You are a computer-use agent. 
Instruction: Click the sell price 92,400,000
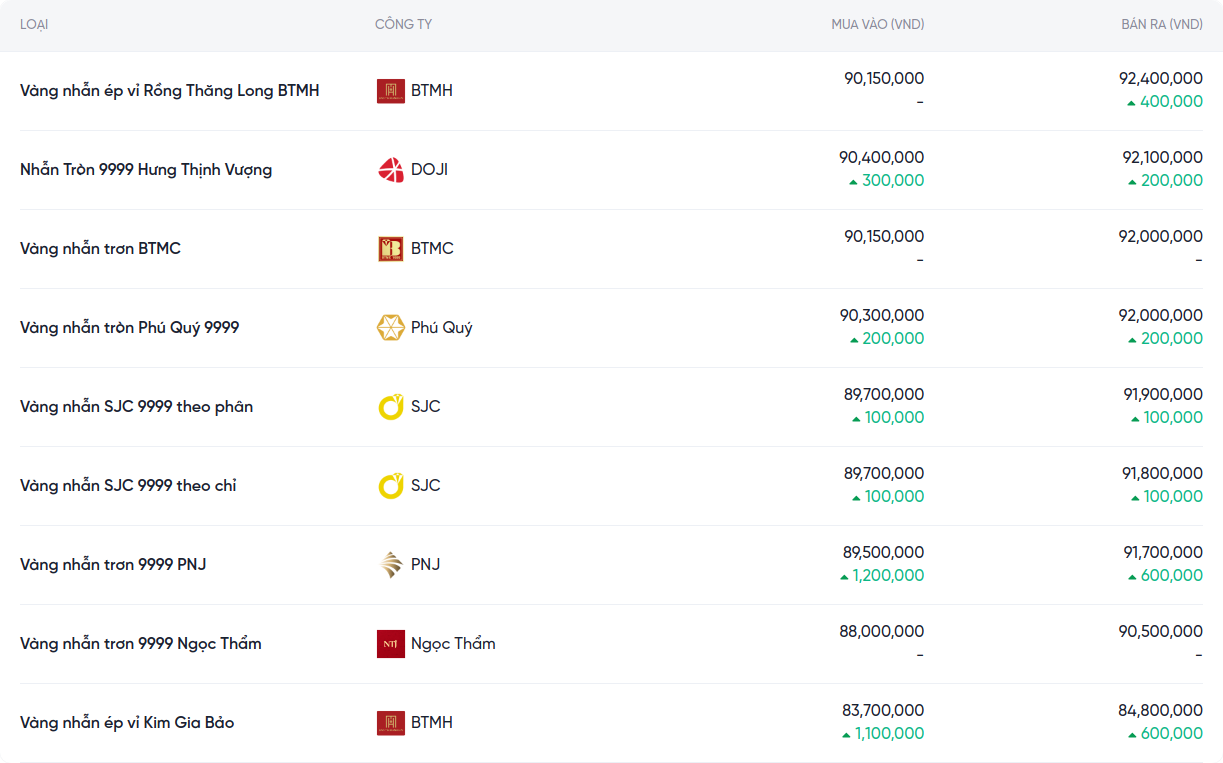coord(1161,78)
